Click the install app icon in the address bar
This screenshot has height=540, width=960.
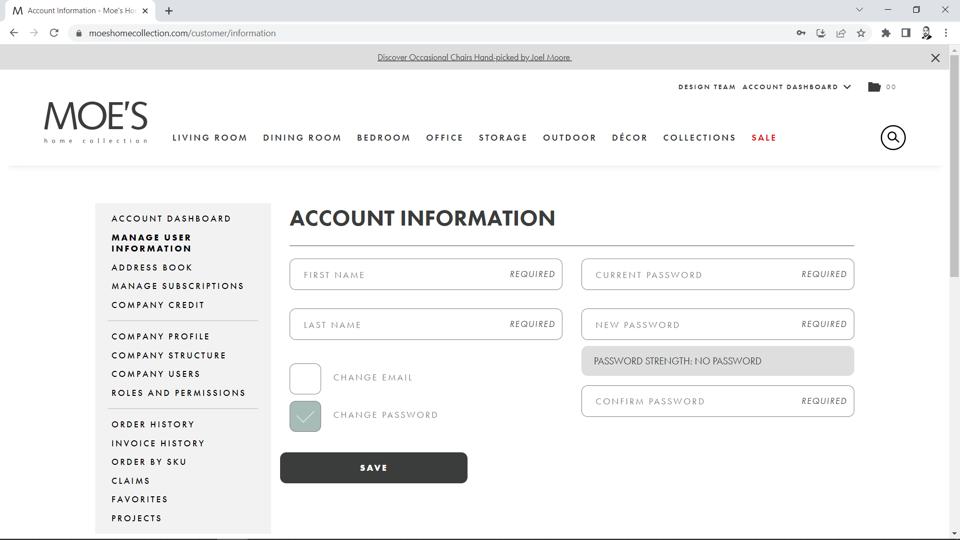pos(821,33)
